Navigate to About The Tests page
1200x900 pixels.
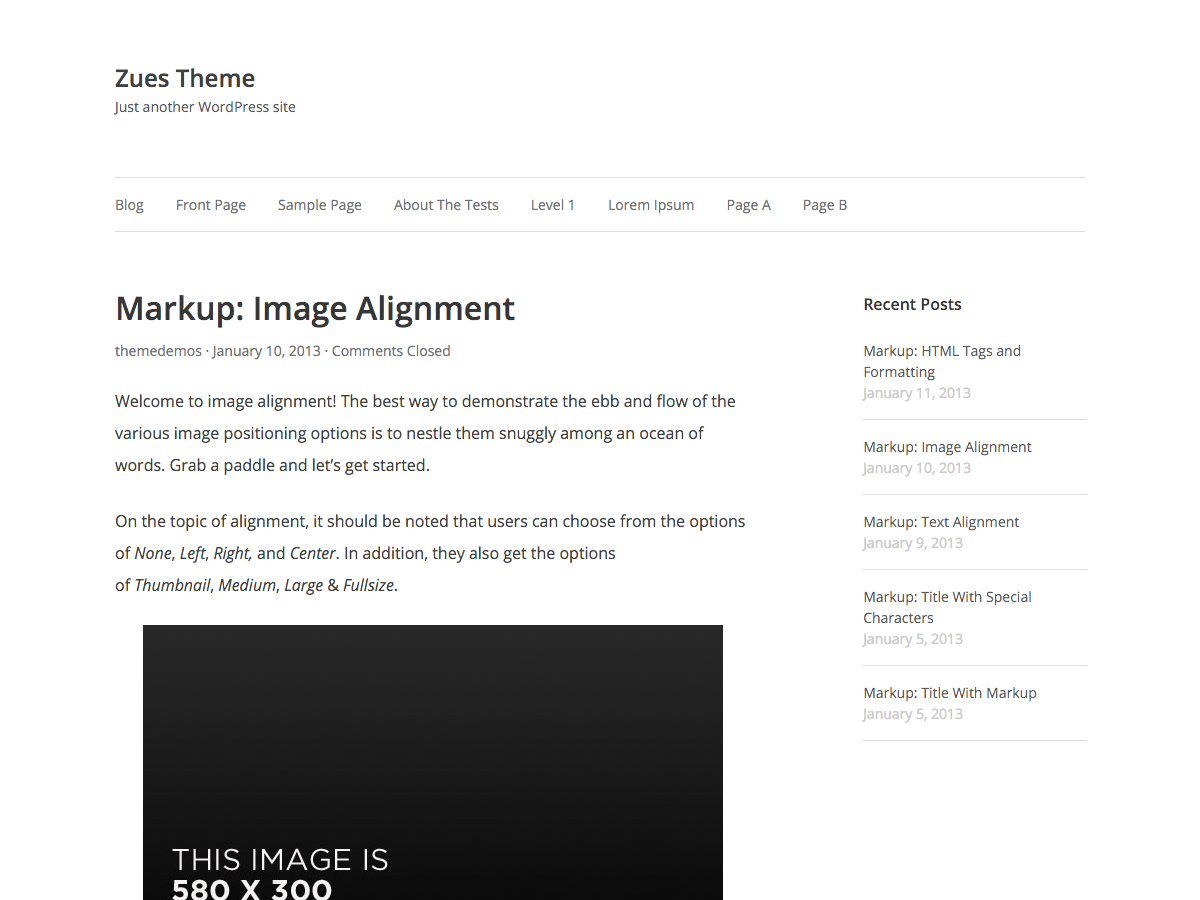tap(446, 204)
